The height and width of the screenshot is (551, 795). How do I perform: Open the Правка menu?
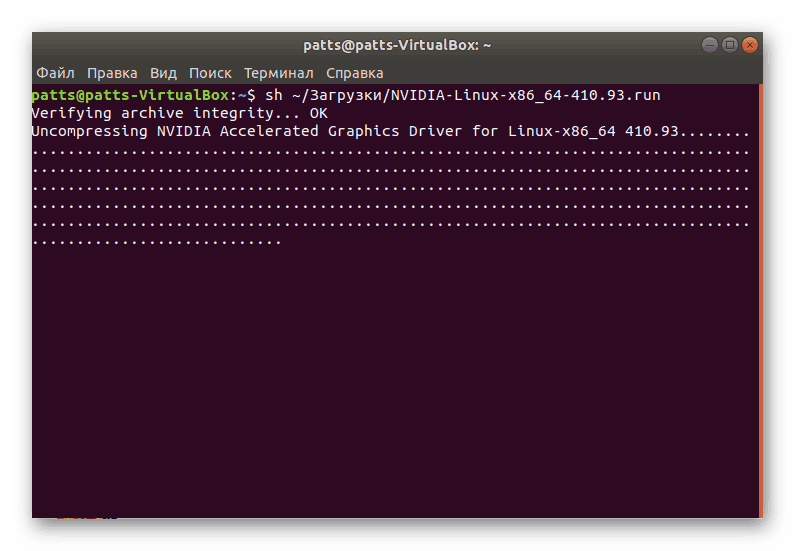pos(112,73)
